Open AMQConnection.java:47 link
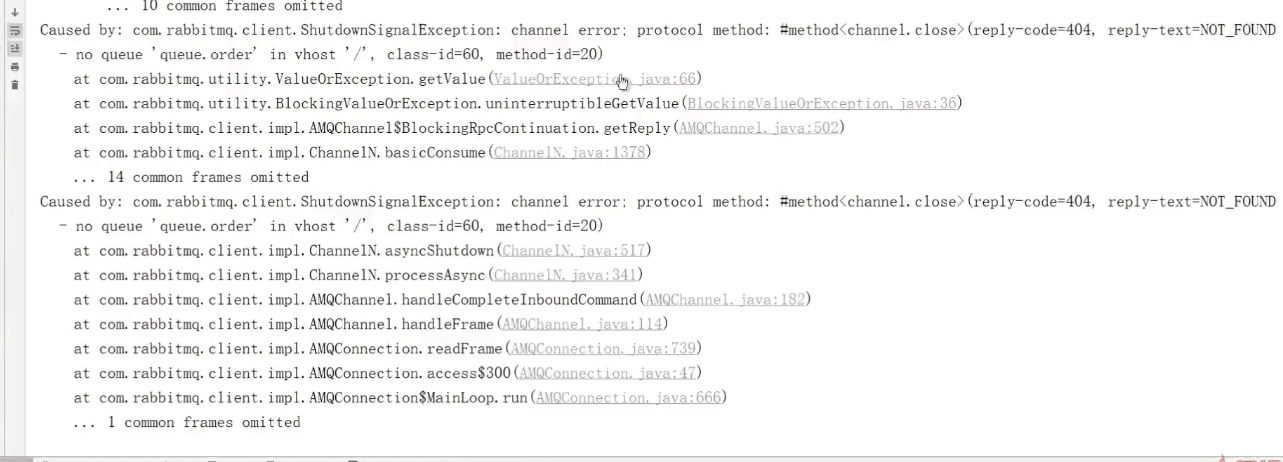 click(608, 373)
